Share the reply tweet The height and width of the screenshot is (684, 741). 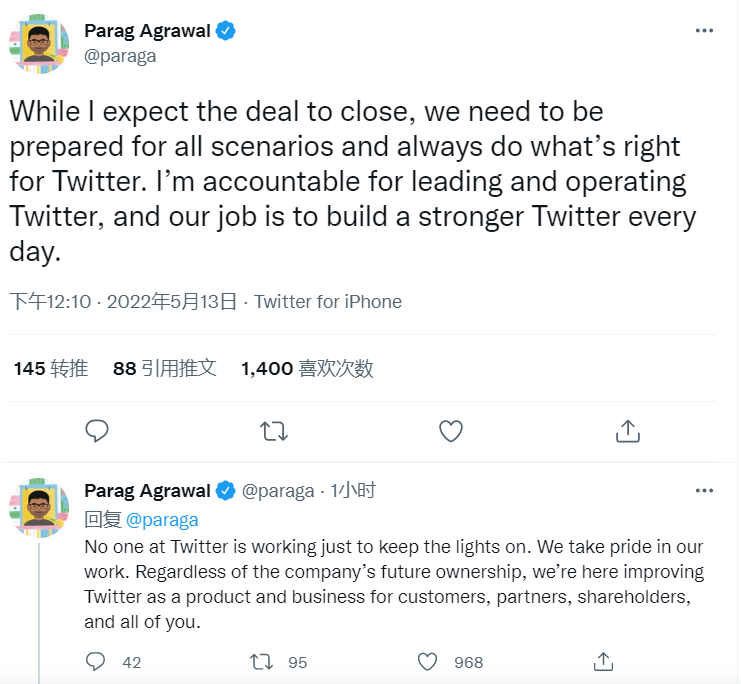[603, 662]
